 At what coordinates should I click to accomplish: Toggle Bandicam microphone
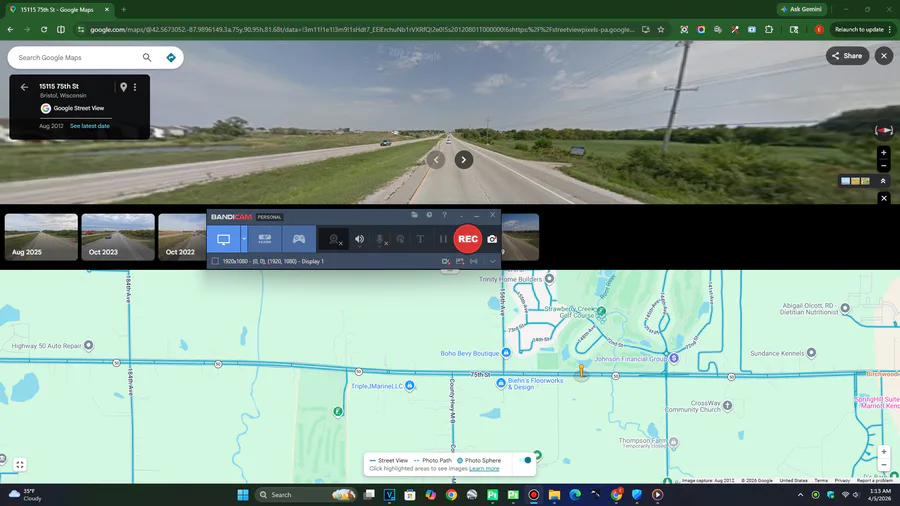tap(380, 239)
